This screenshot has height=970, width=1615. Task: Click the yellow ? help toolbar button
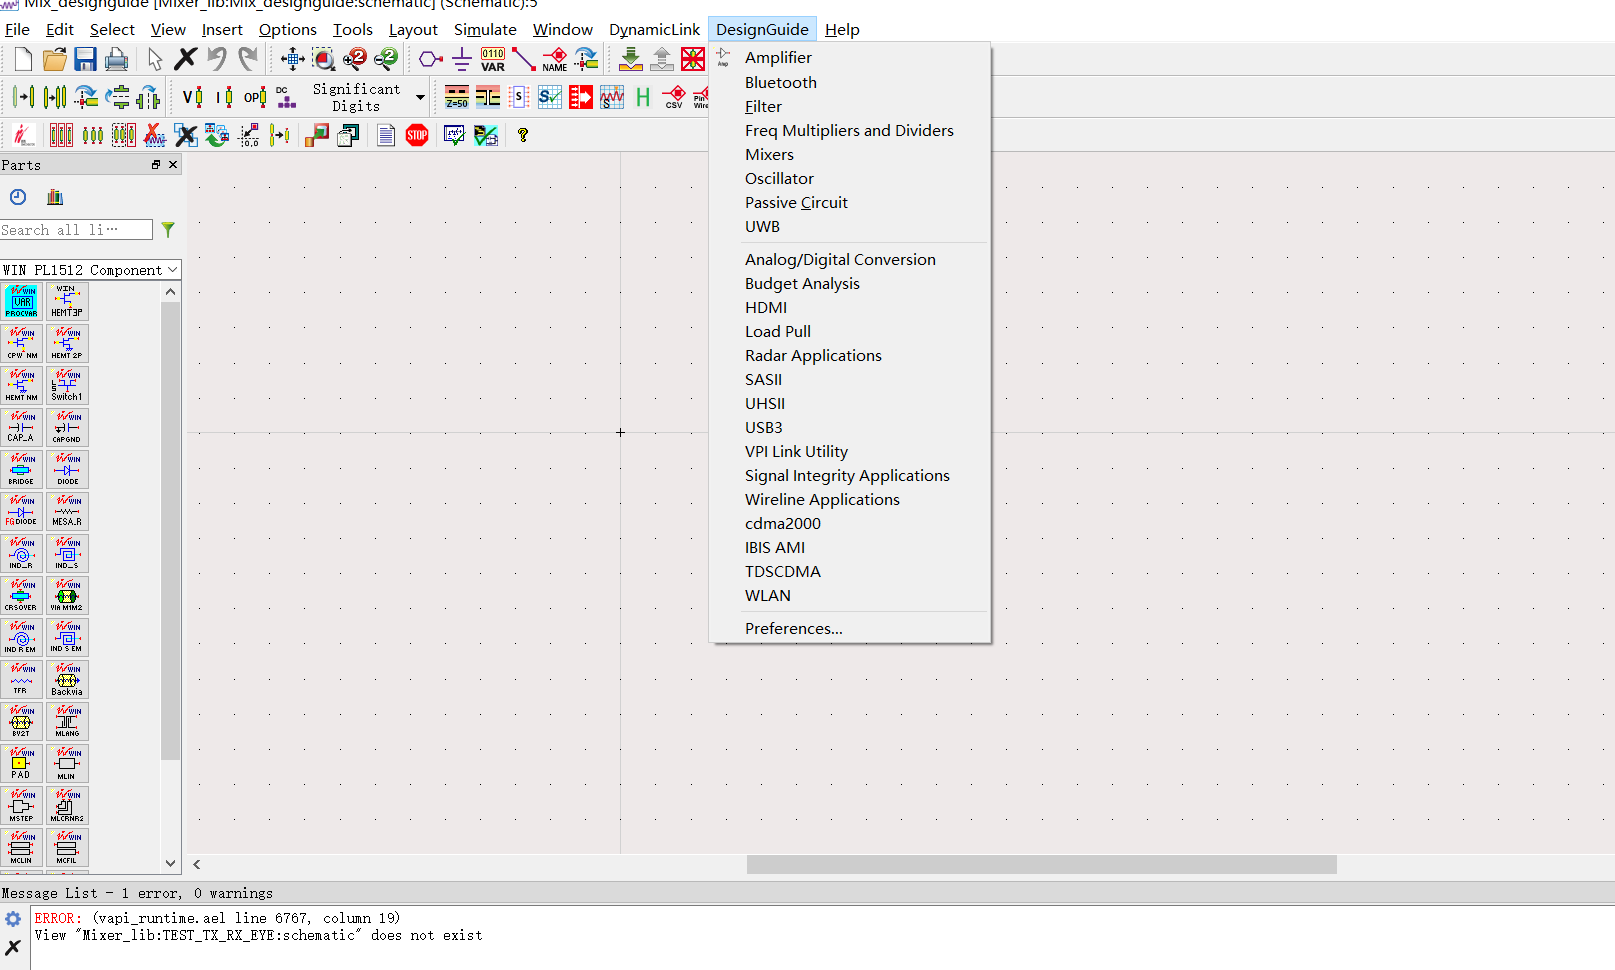click(x=523, y=135)
